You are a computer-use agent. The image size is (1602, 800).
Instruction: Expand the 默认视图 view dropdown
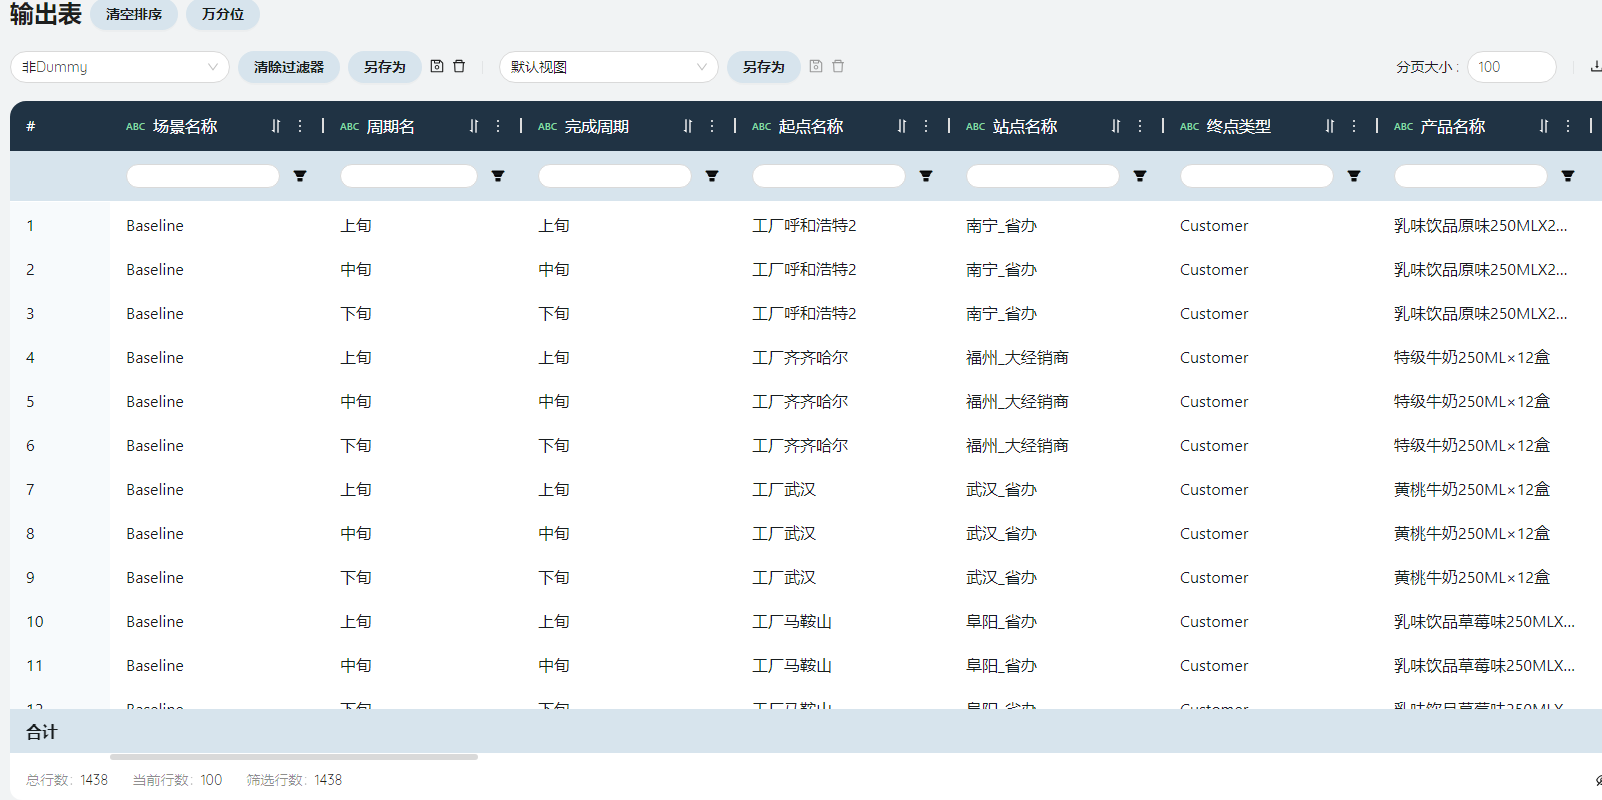[x=608, y=67]
